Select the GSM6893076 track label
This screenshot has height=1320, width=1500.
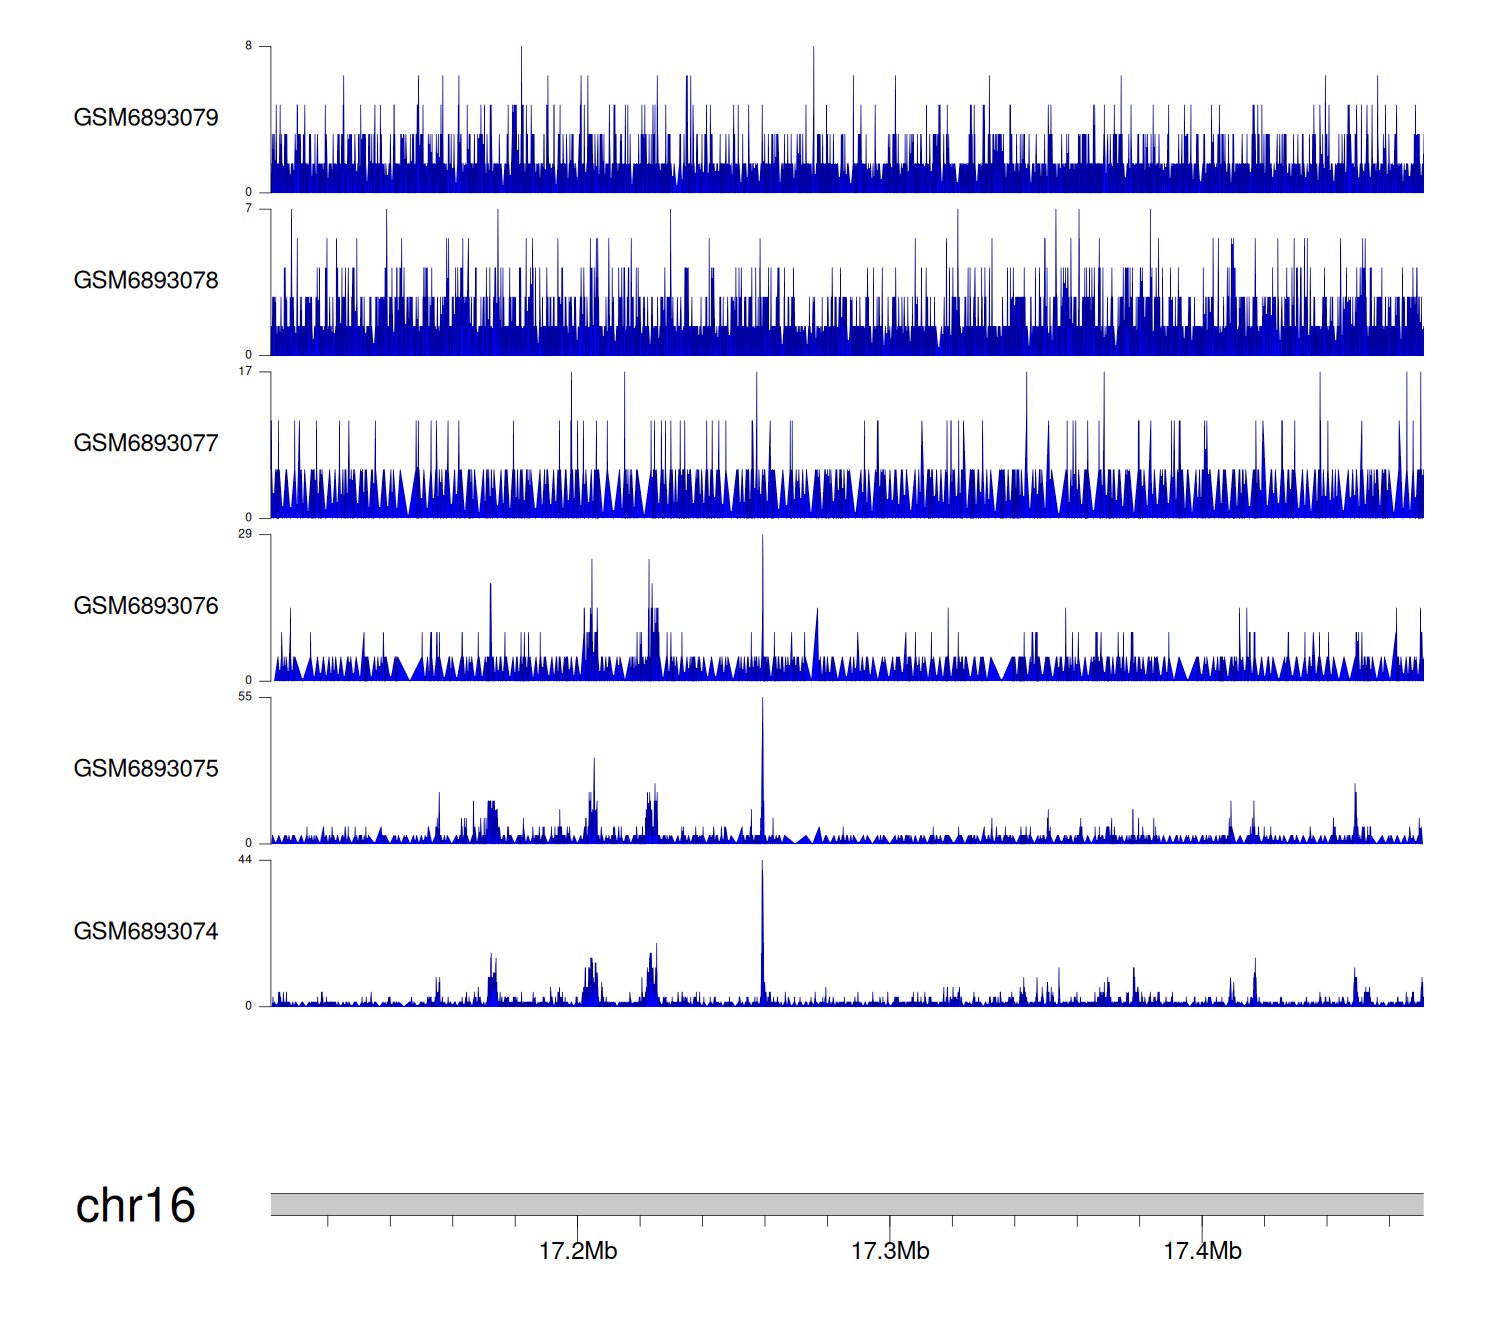click(x=146, y=606)
